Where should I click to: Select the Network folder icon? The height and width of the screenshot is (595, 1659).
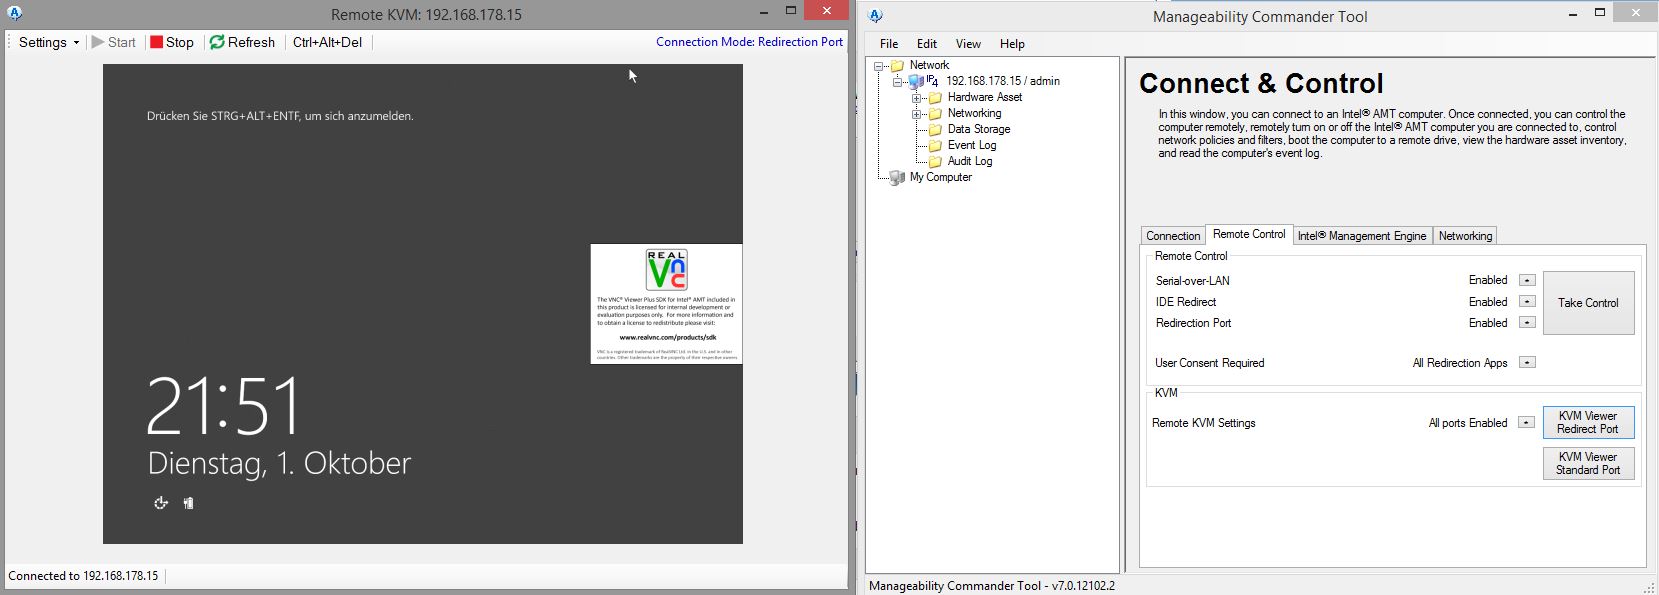click(897, 66)
